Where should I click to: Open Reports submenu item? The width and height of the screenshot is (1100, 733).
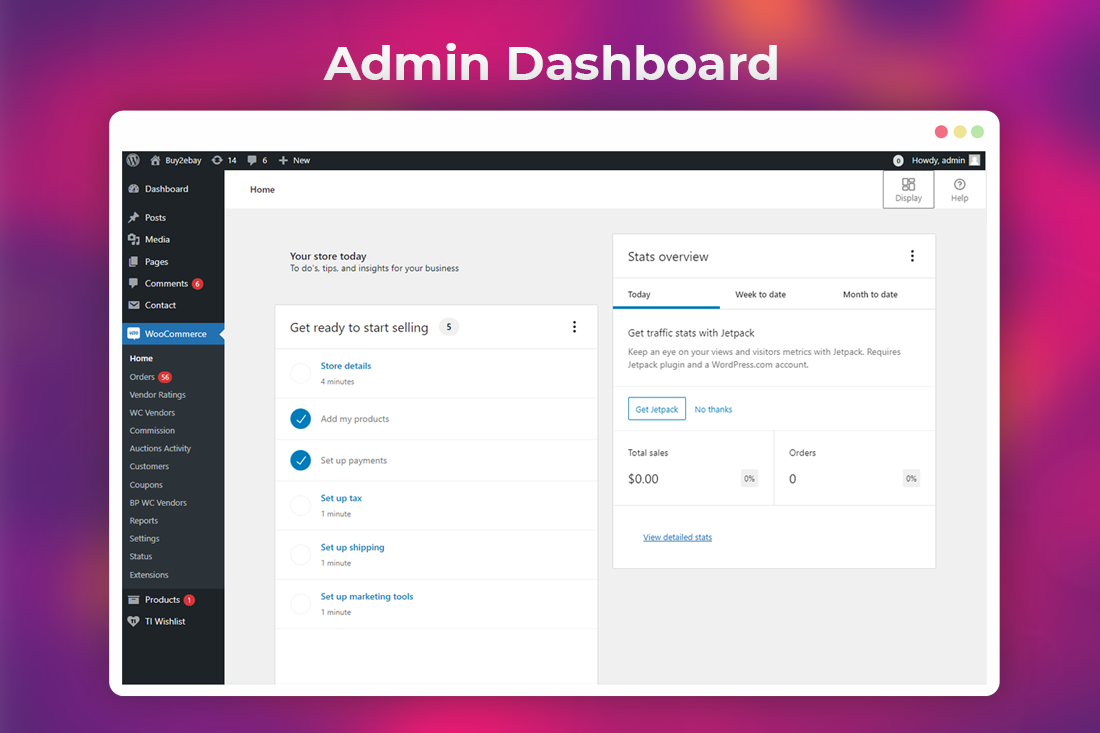144,520
